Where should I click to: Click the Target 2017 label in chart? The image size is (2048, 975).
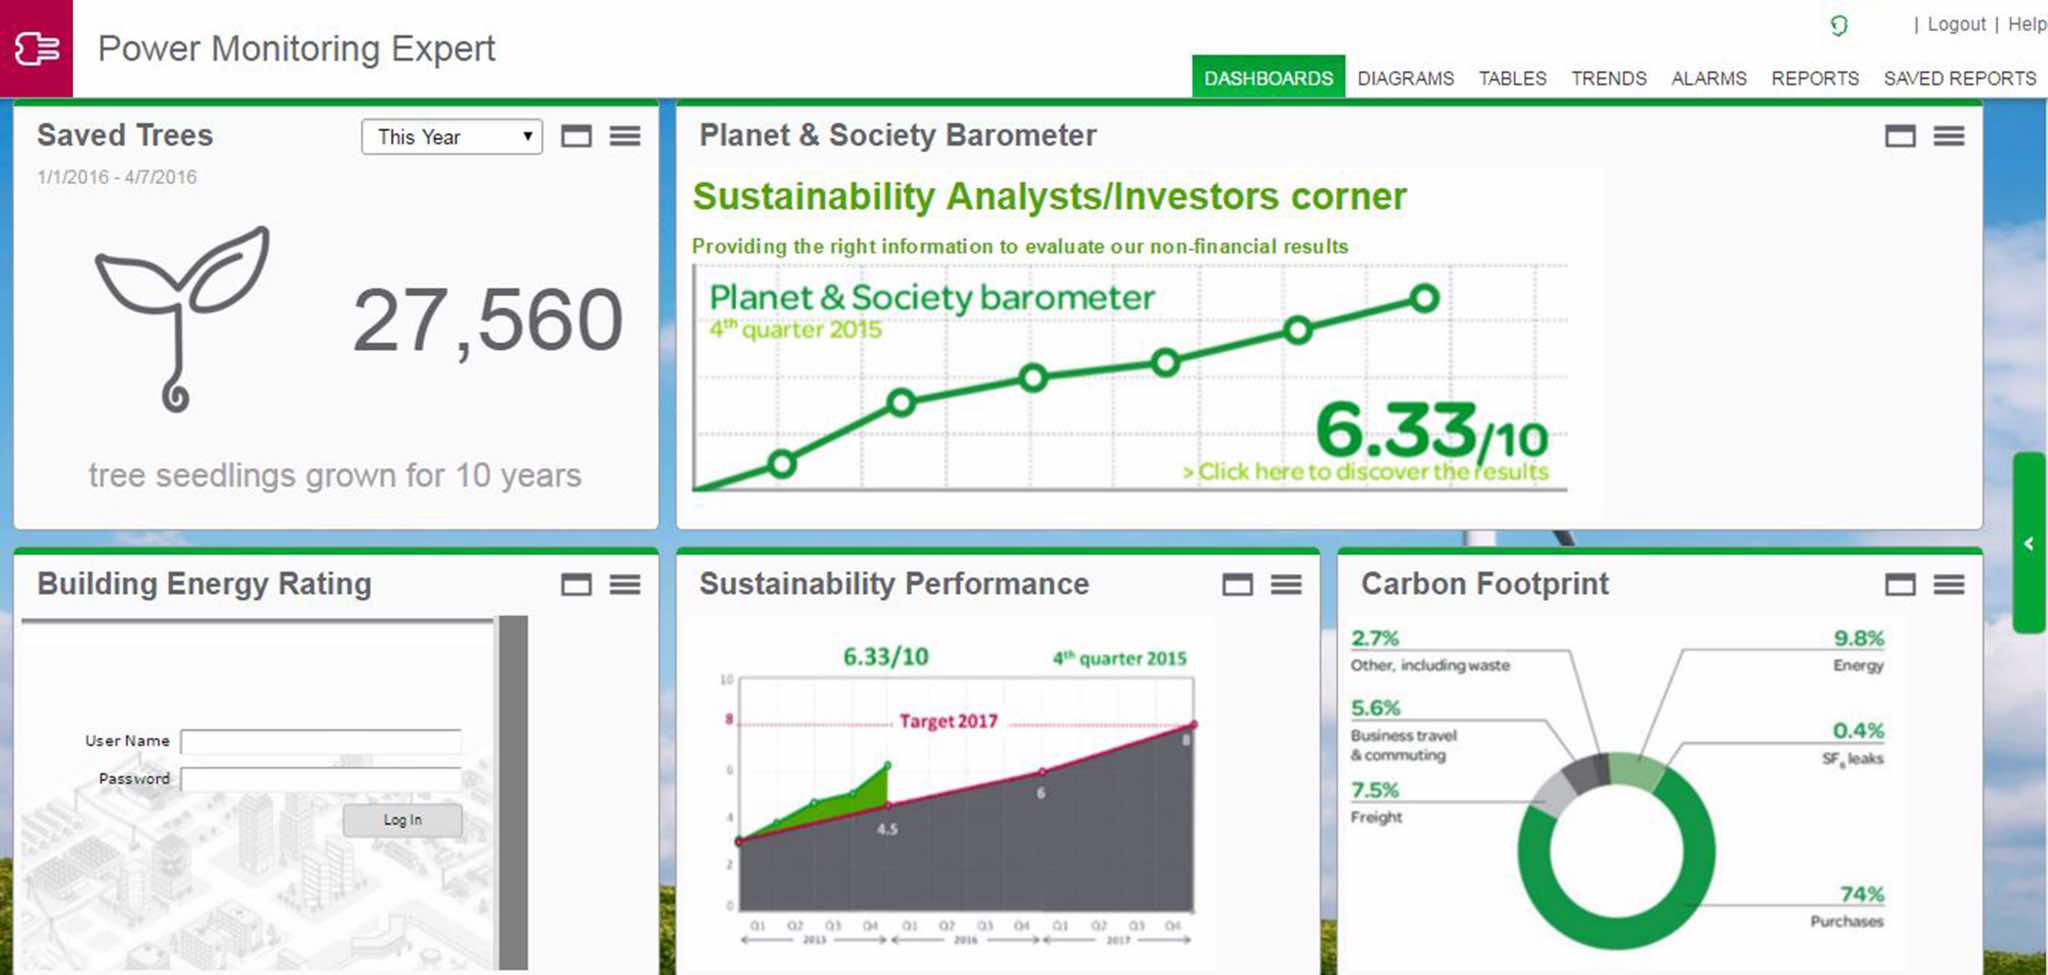tap(948, 721)
